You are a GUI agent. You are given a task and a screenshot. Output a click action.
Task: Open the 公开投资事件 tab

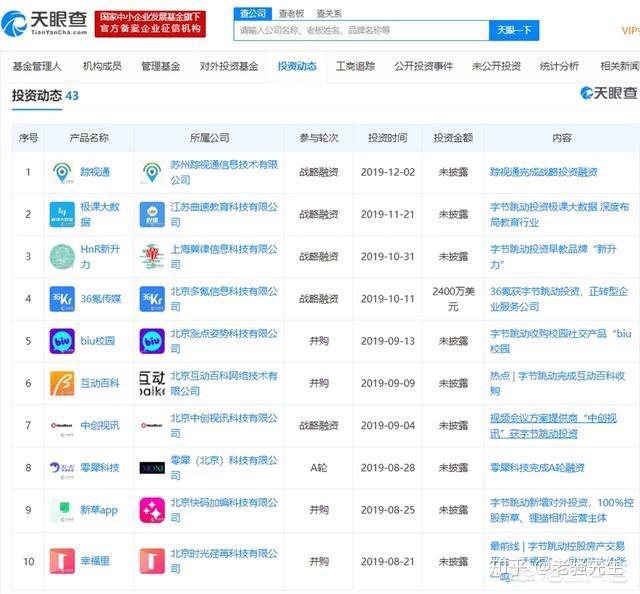pyautogui.click(x=423, y=66)
